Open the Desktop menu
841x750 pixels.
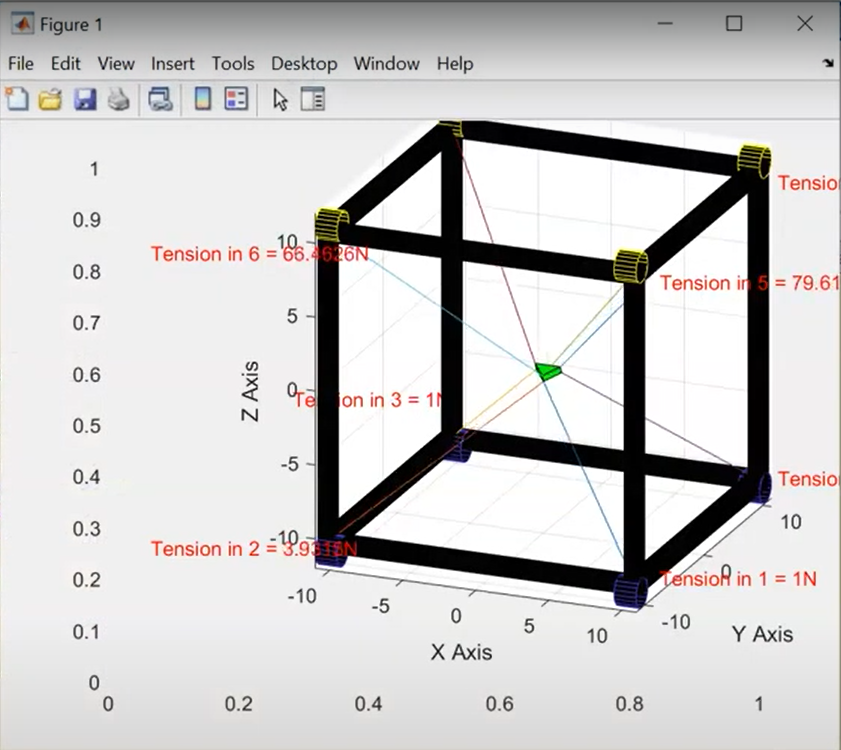(304, 64)
